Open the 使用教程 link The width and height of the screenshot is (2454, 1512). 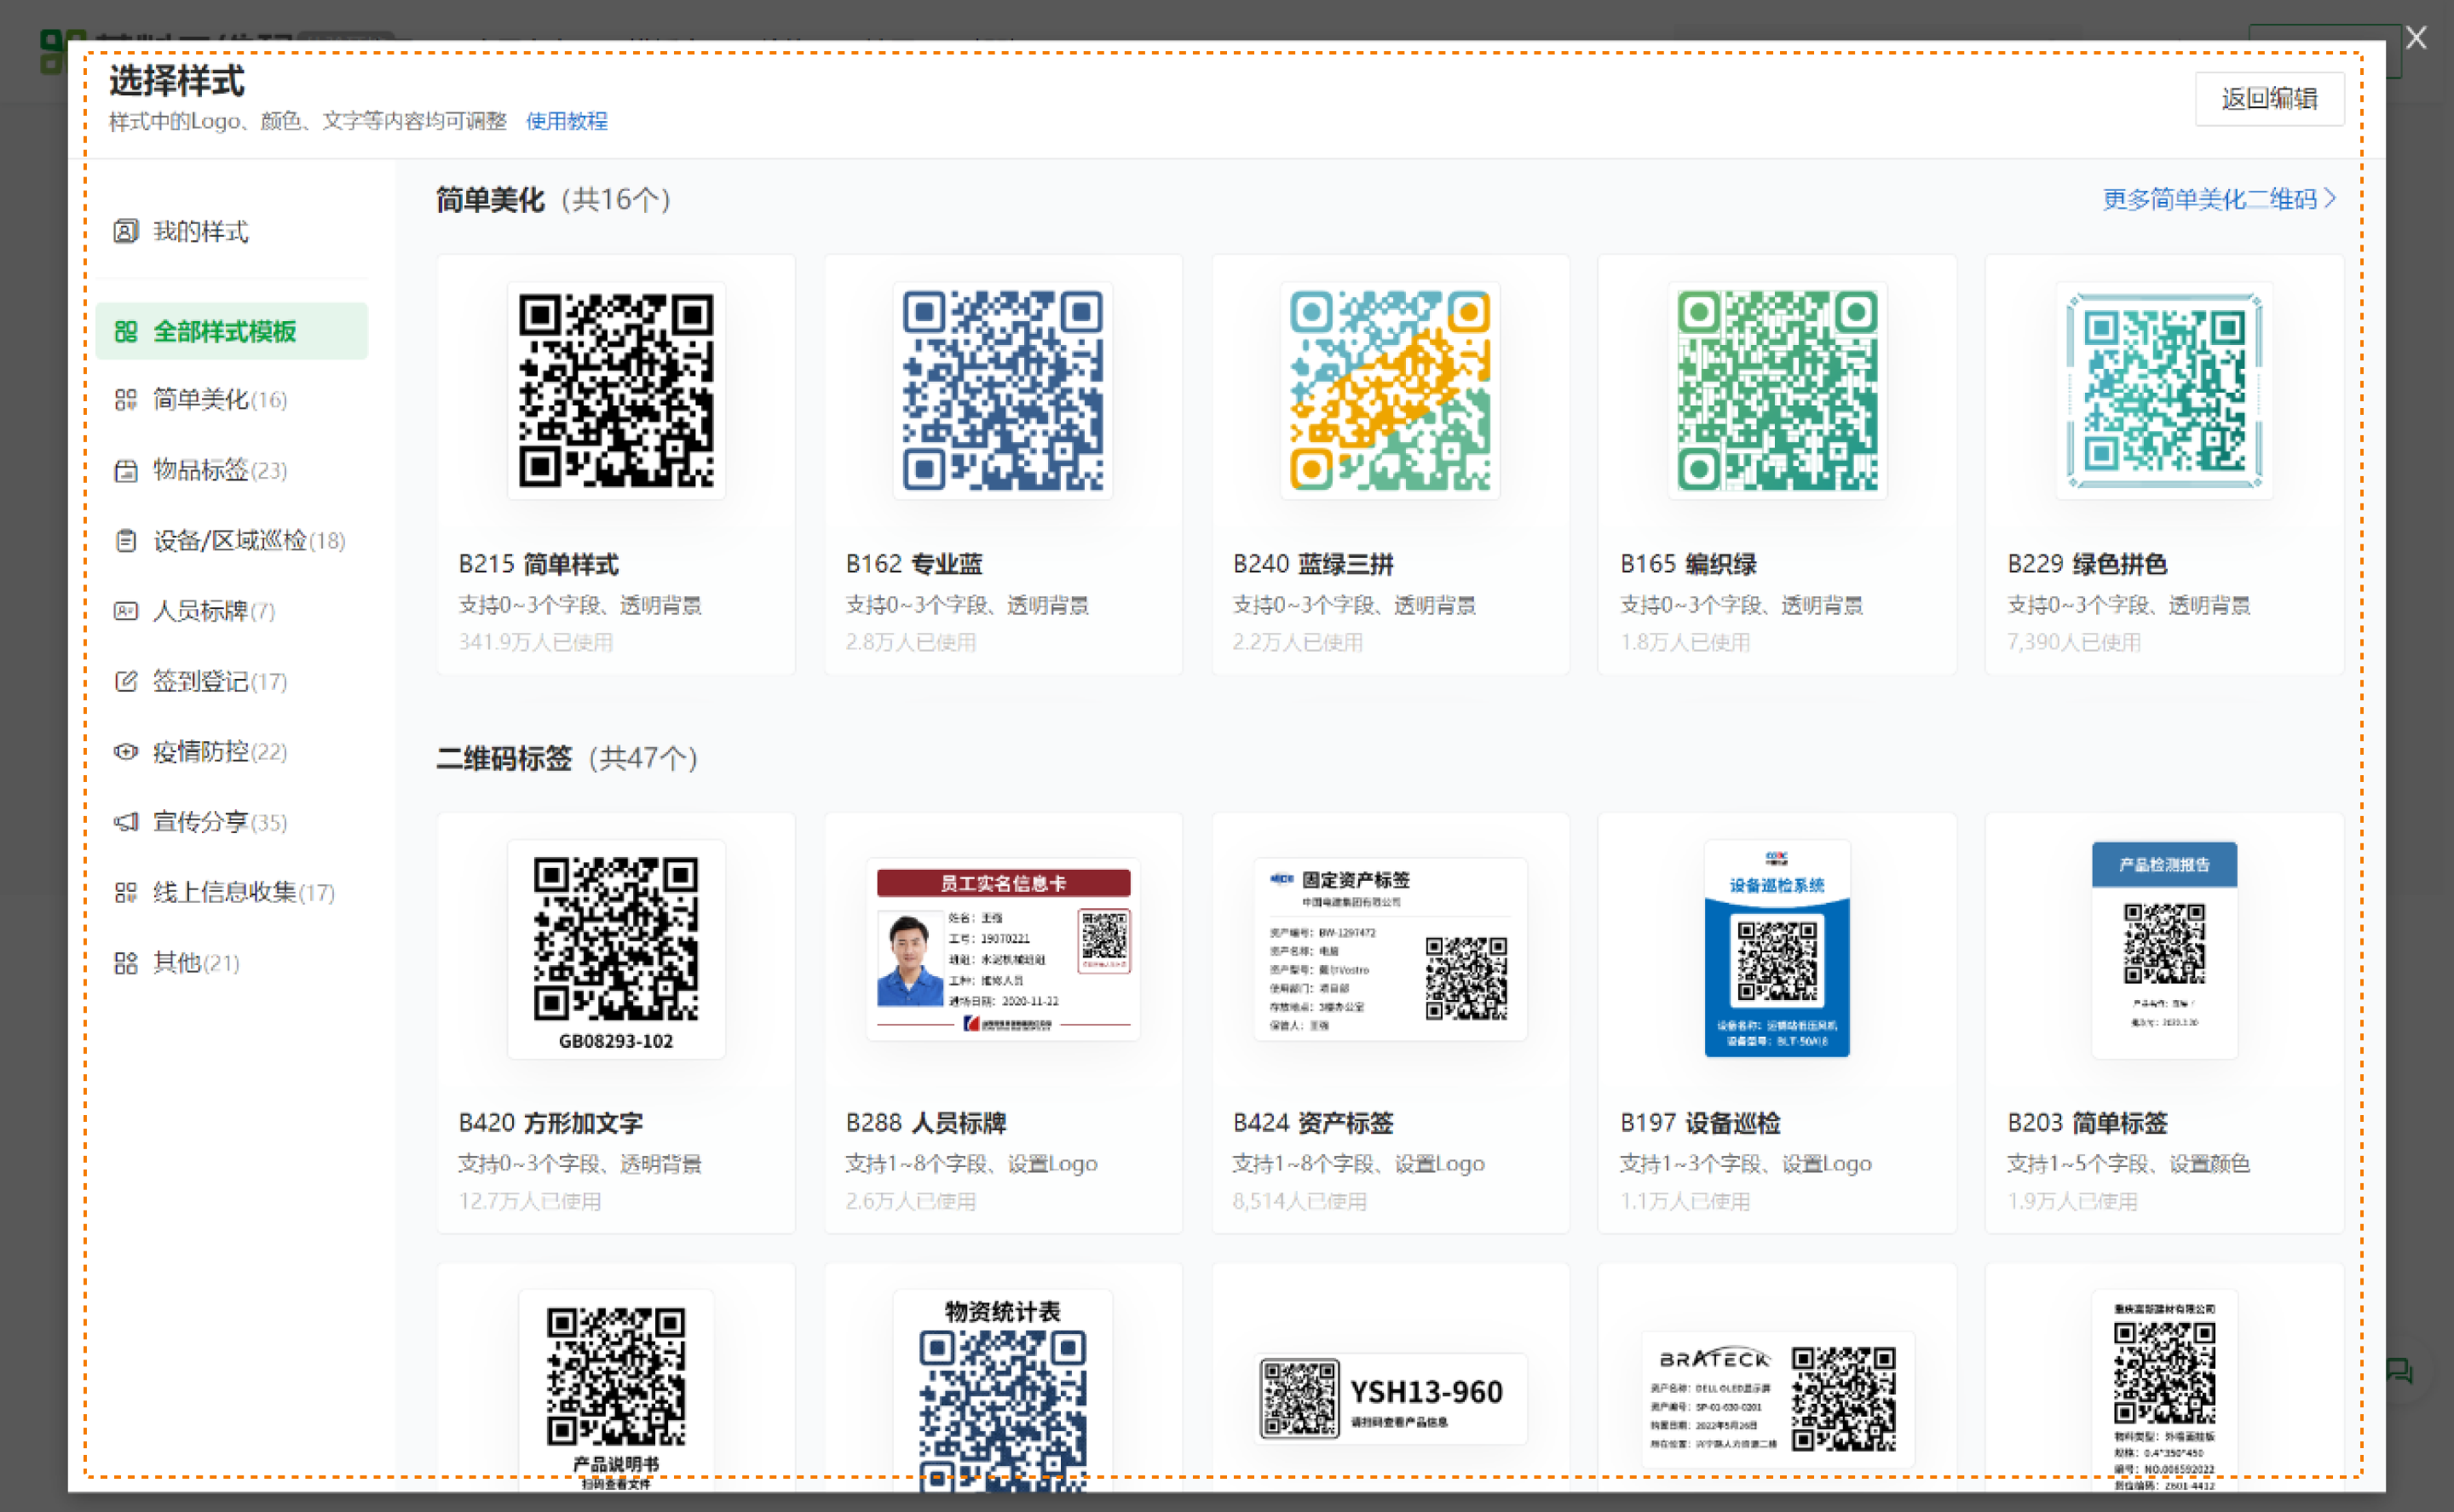tap(566, 121)
